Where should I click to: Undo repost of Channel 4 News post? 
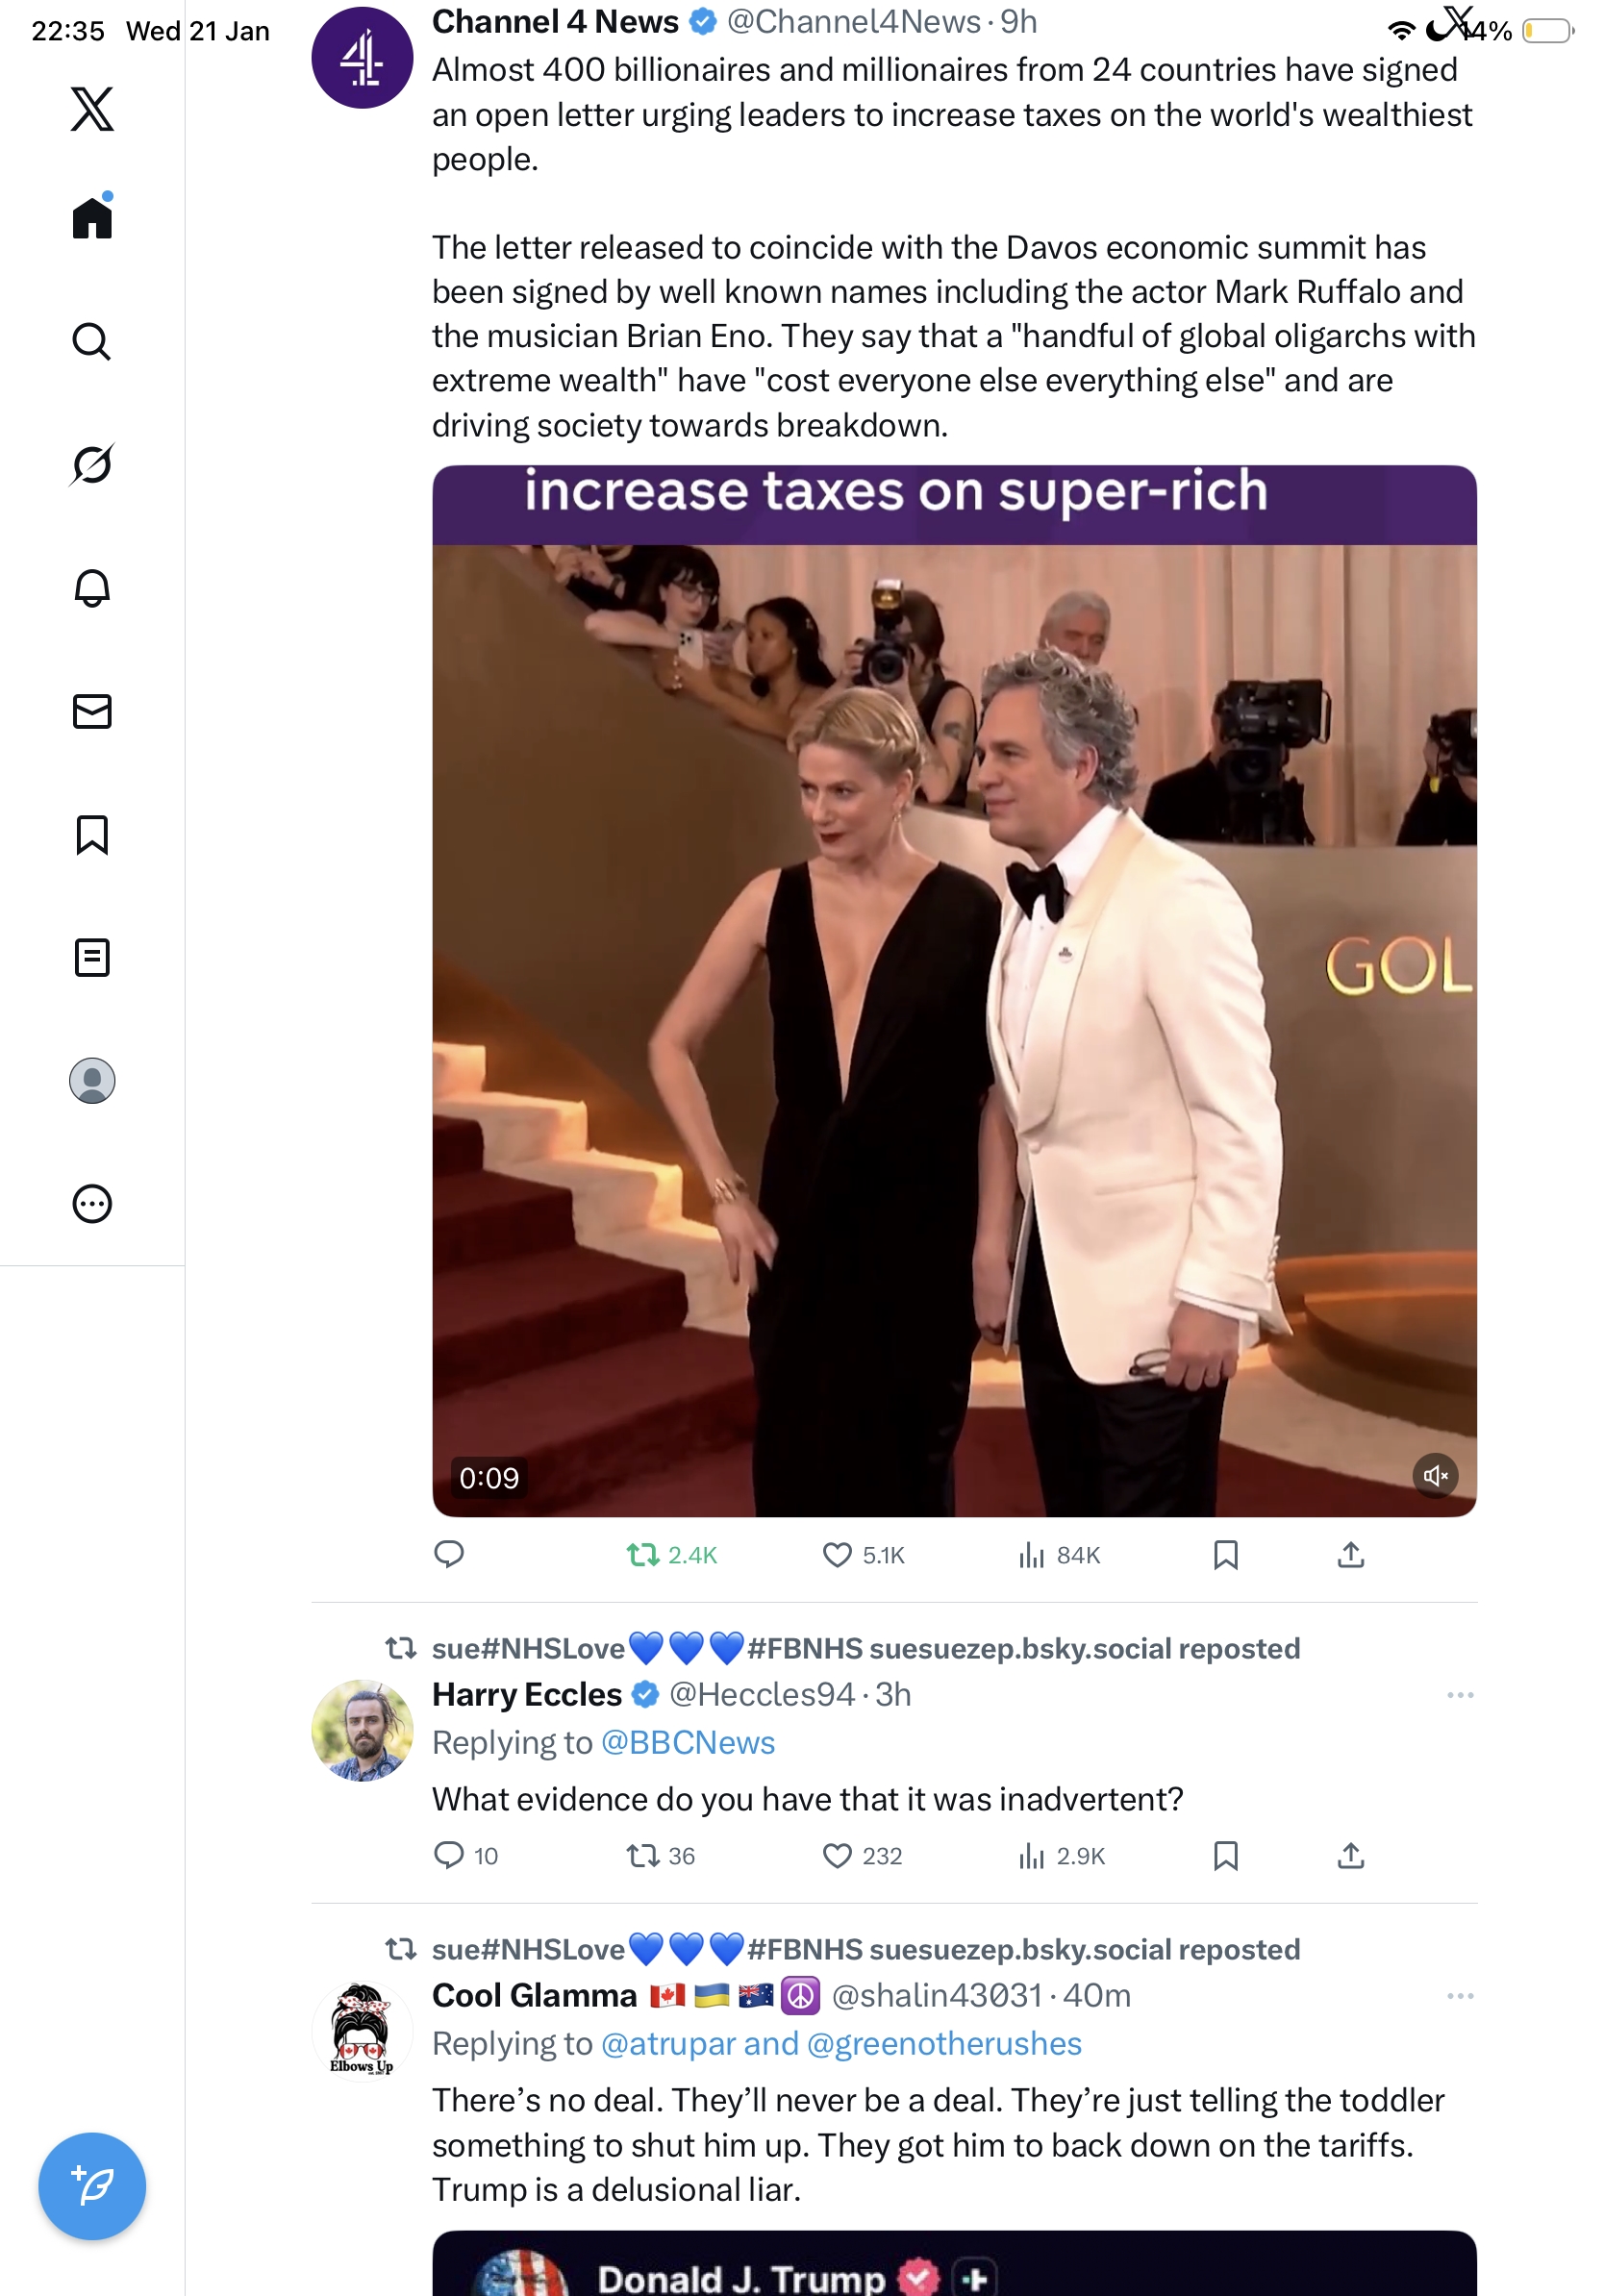pyautogui.click(x=671, y=1555)
